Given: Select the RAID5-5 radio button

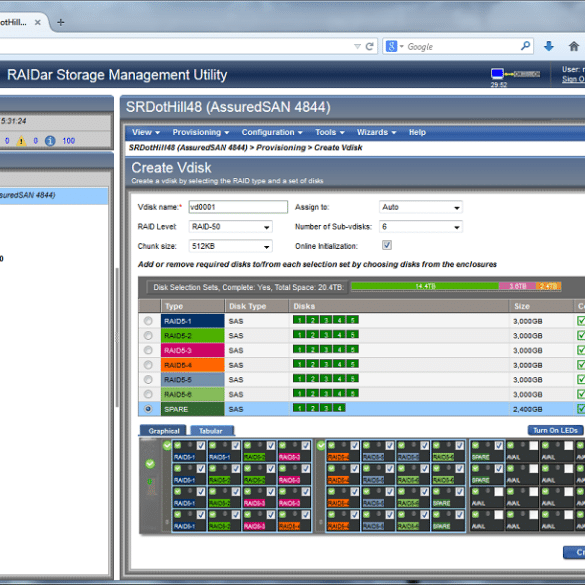Looking at the screenshot, I should point(148,379).
